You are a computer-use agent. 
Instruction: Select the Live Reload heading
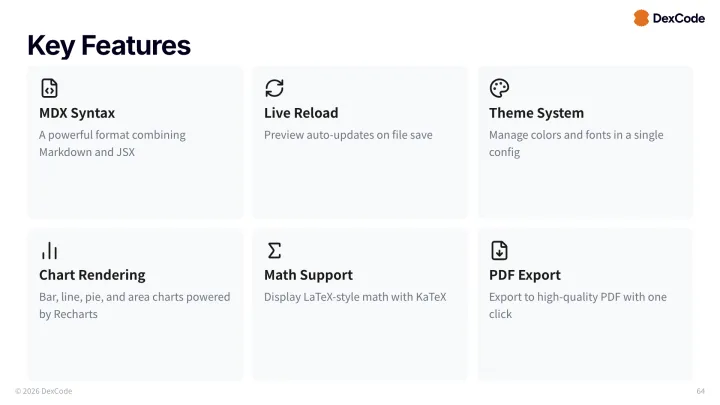301,113
